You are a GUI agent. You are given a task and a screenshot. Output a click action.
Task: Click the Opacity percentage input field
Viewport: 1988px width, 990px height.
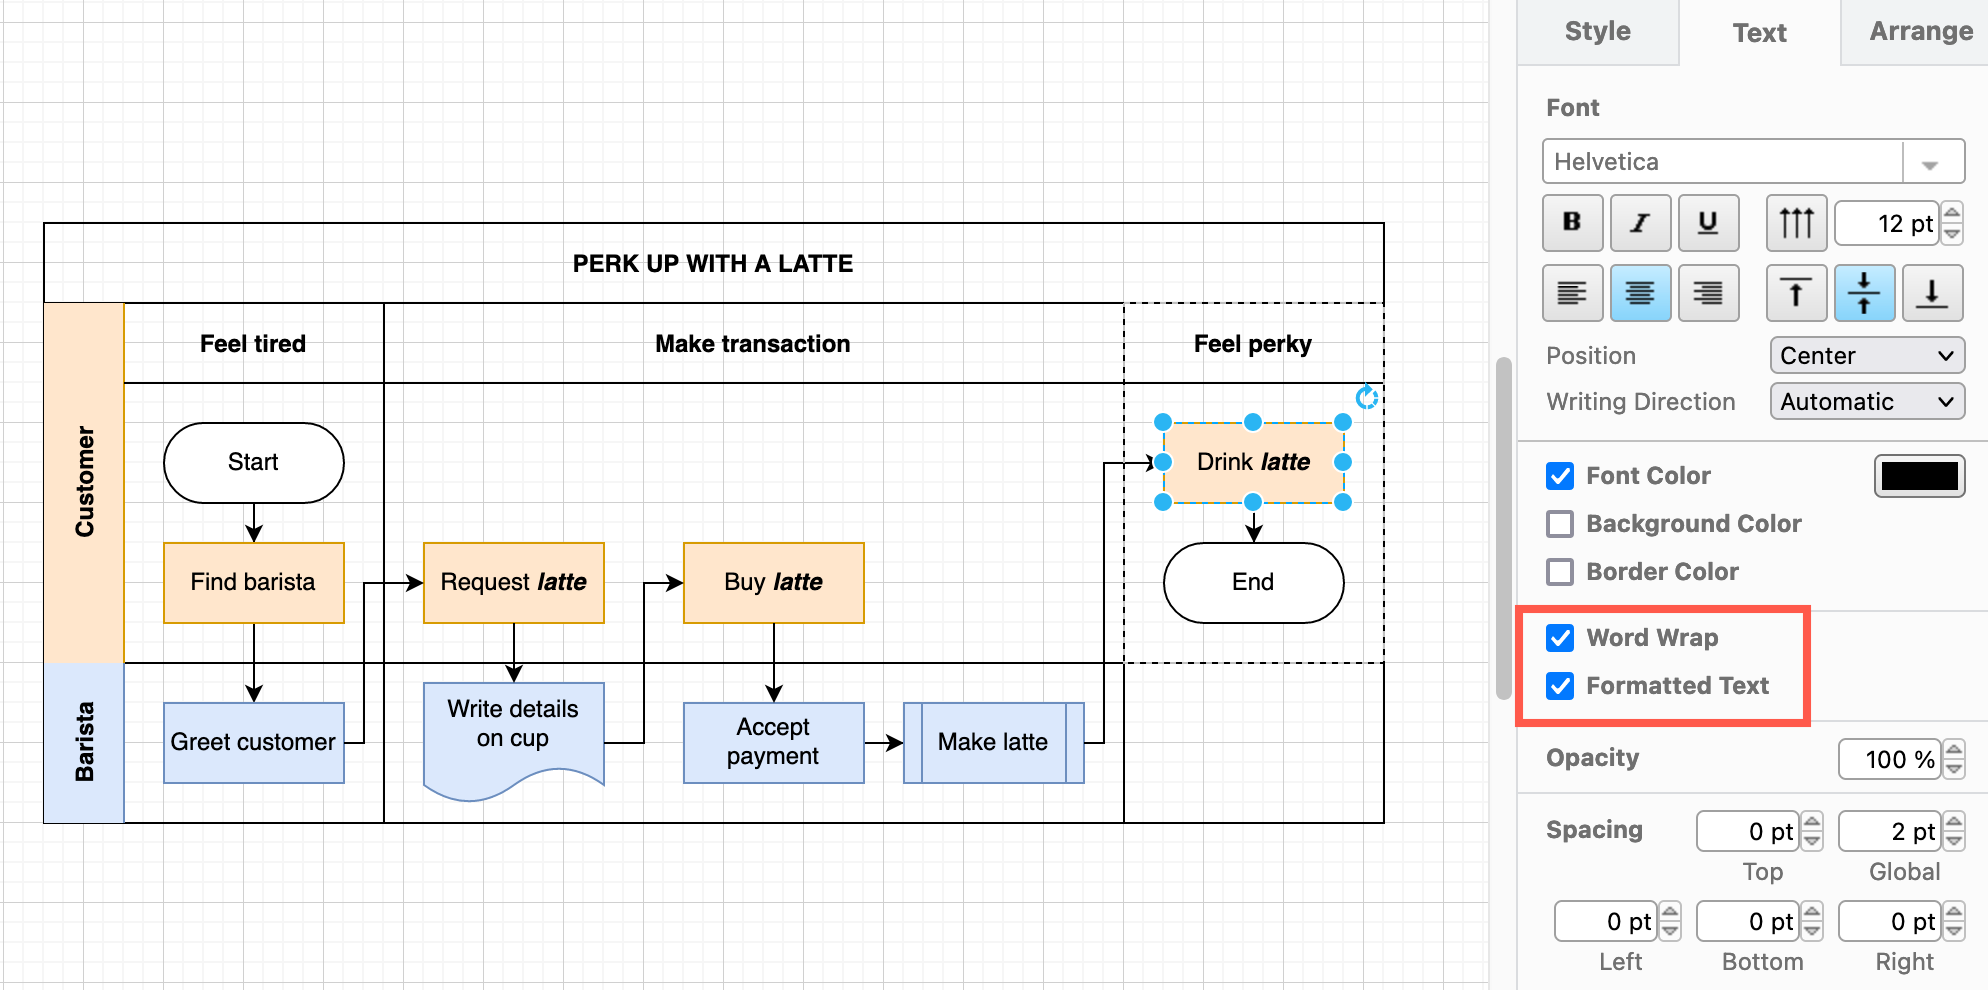(1889, 759)
